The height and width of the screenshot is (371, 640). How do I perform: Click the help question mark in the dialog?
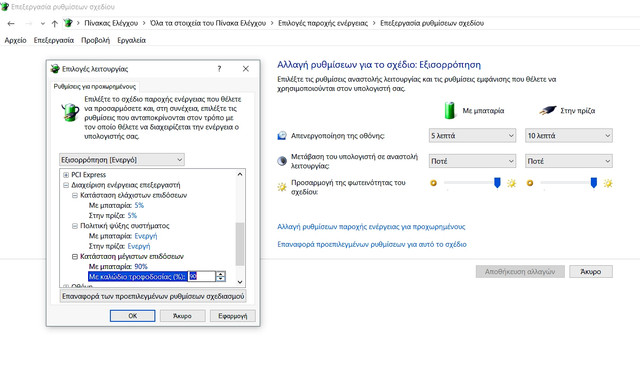click(219, 69)
